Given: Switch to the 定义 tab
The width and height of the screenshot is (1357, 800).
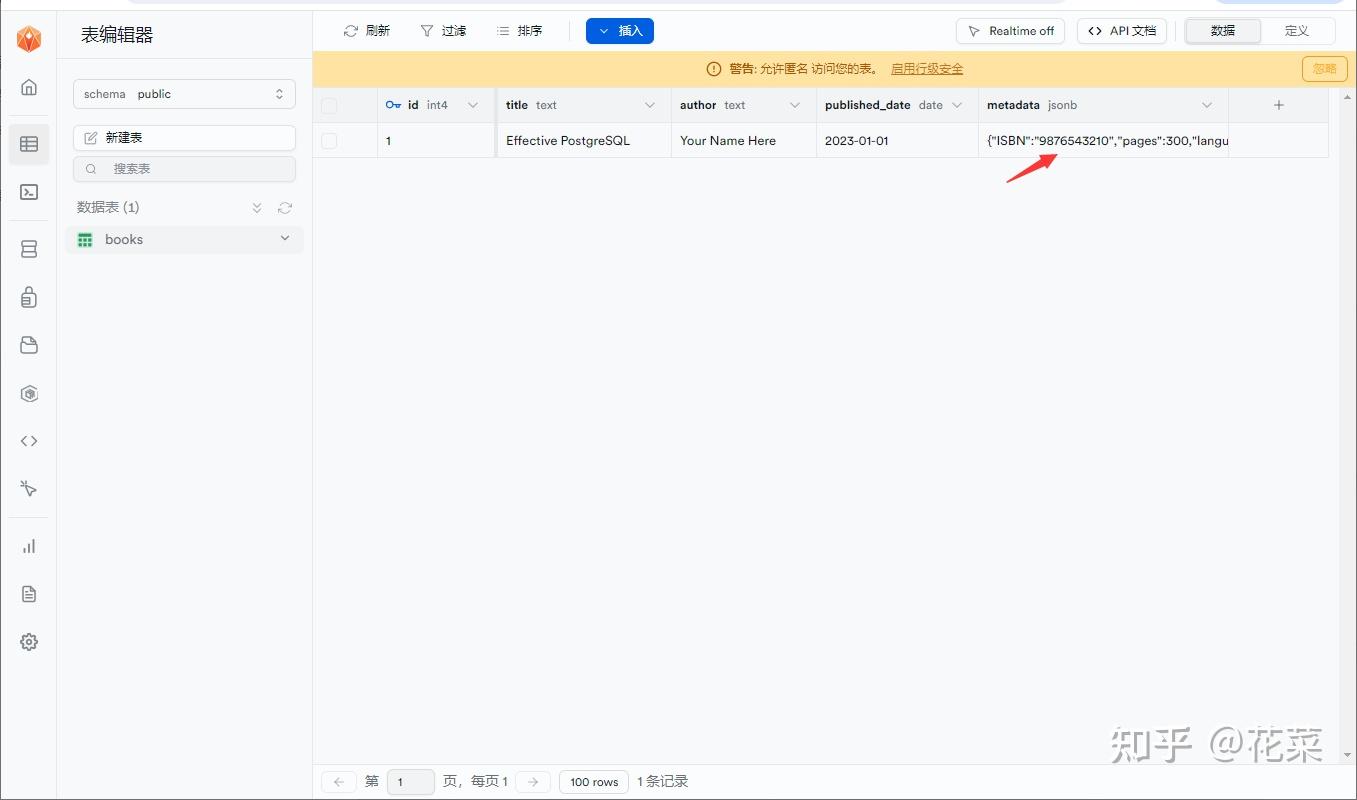Looking at the screenshot, I should point(1297,31).
